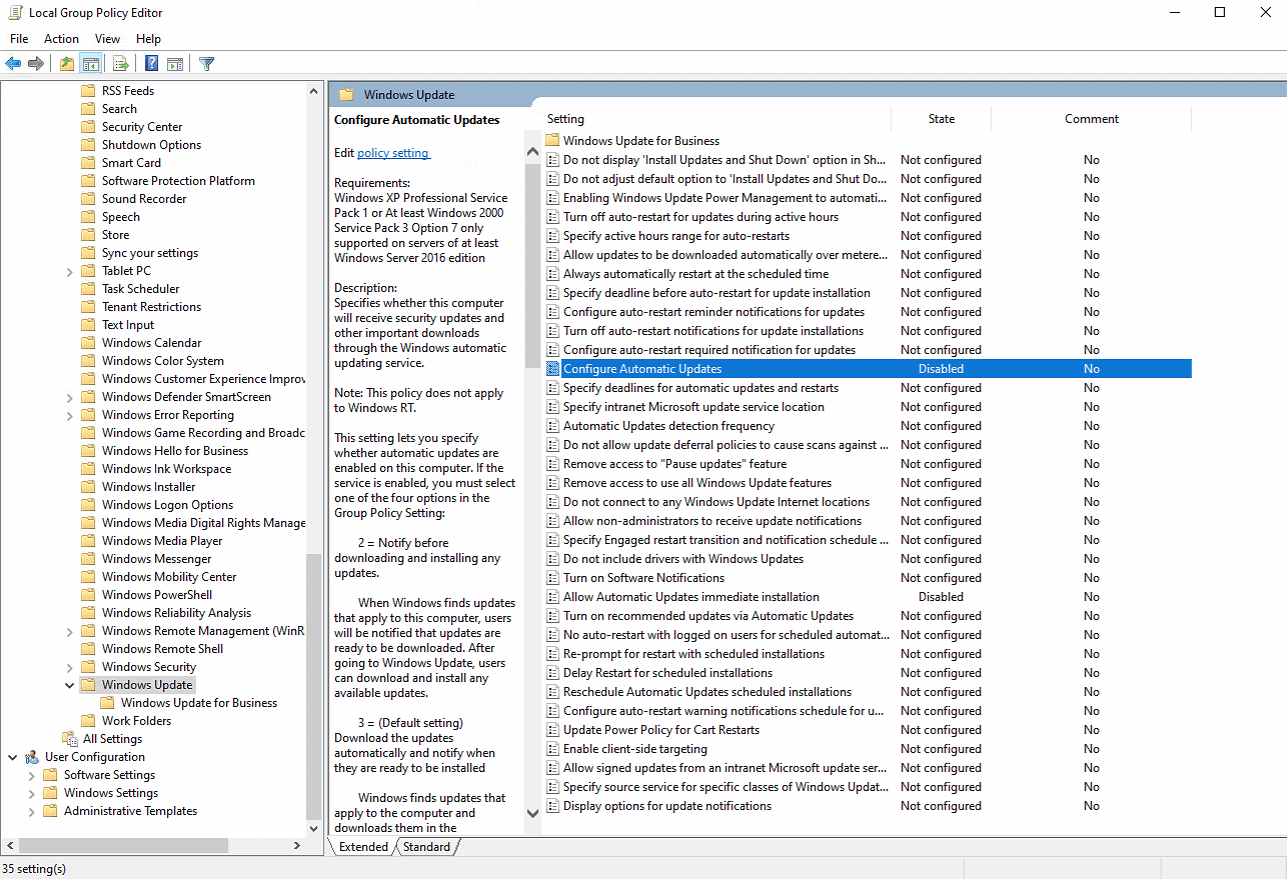The height and width of the screenshot is (880, 1287).
Task: Open the File menu
Action: (x=19, y=38)
